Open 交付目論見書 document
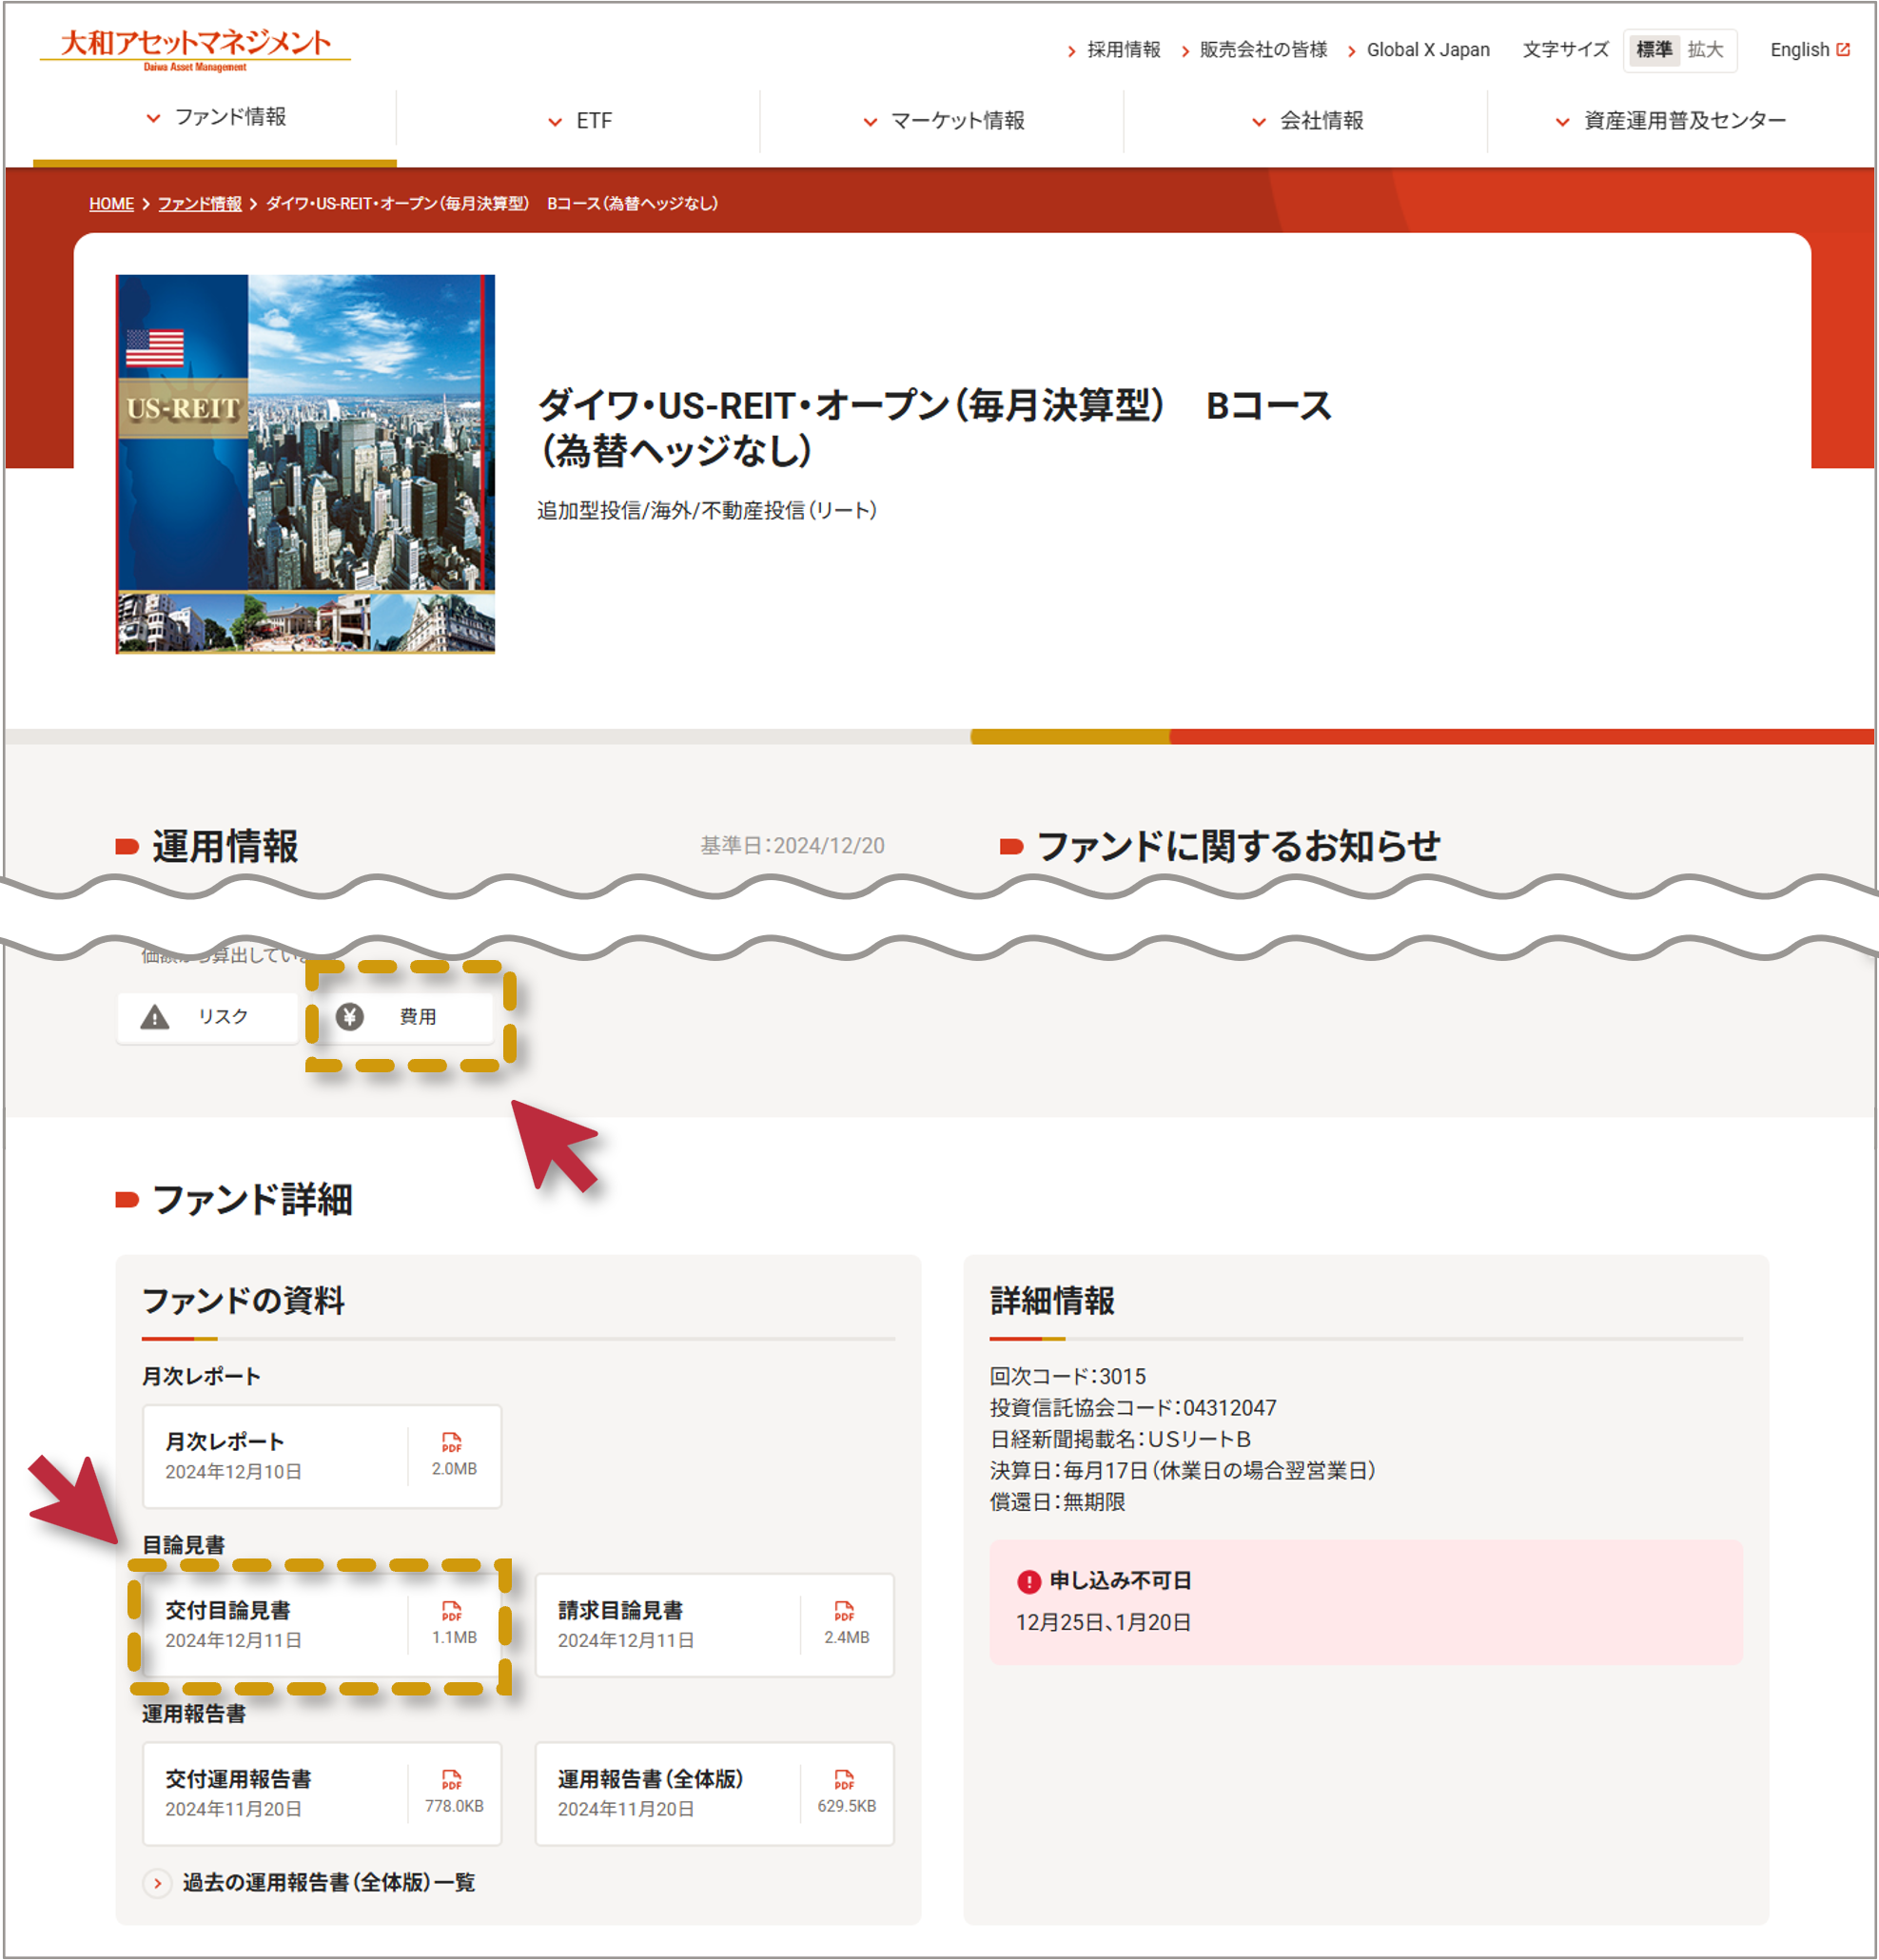The height and width of the screenshot is (1960, 1879). click(322, 1625)
